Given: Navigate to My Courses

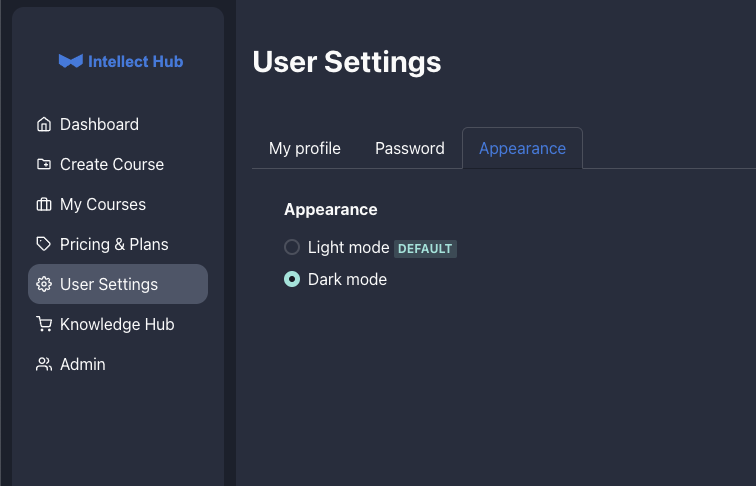Looking at the screenshot, I should pyautogui.click(x=103, y=204).
